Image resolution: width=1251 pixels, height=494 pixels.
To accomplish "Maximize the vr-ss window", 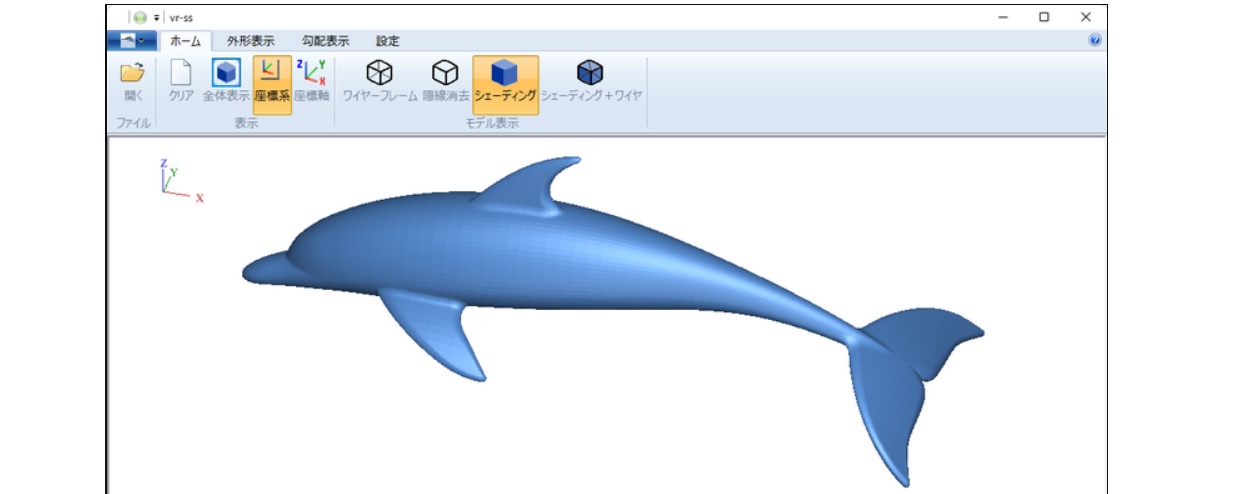I will 1044,17.
